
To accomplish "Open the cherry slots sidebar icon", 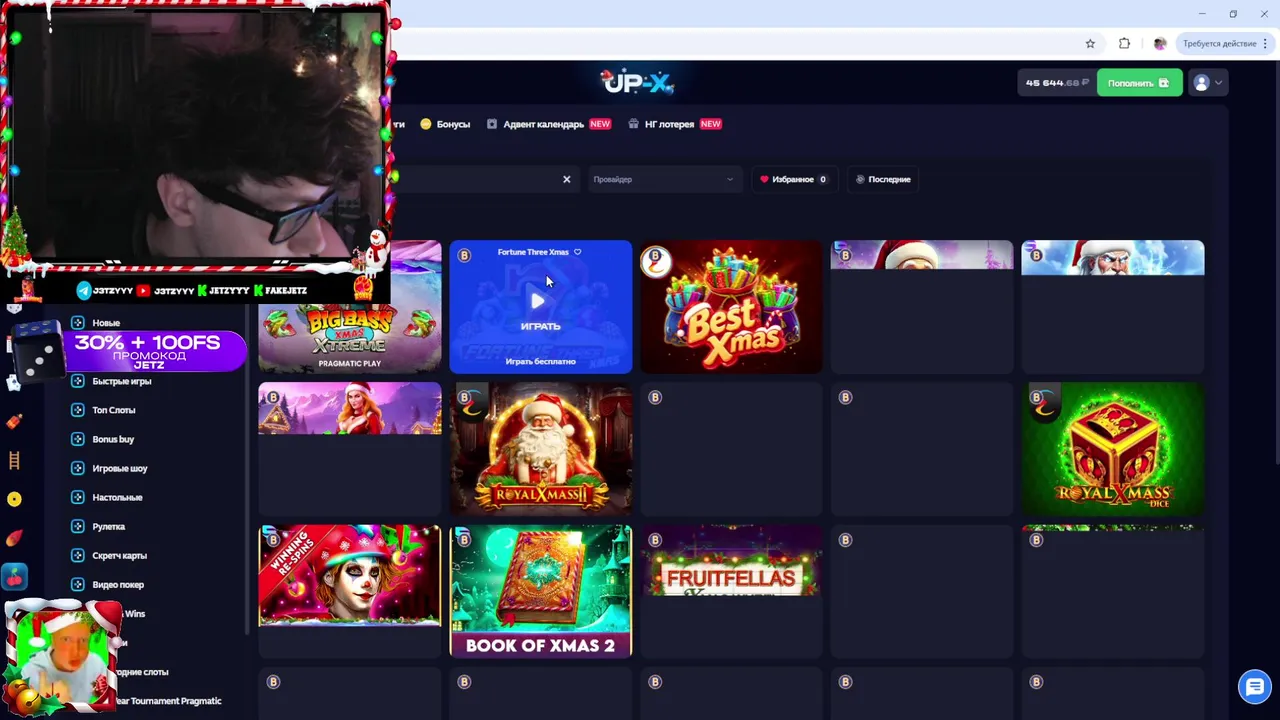I will 14,577.
